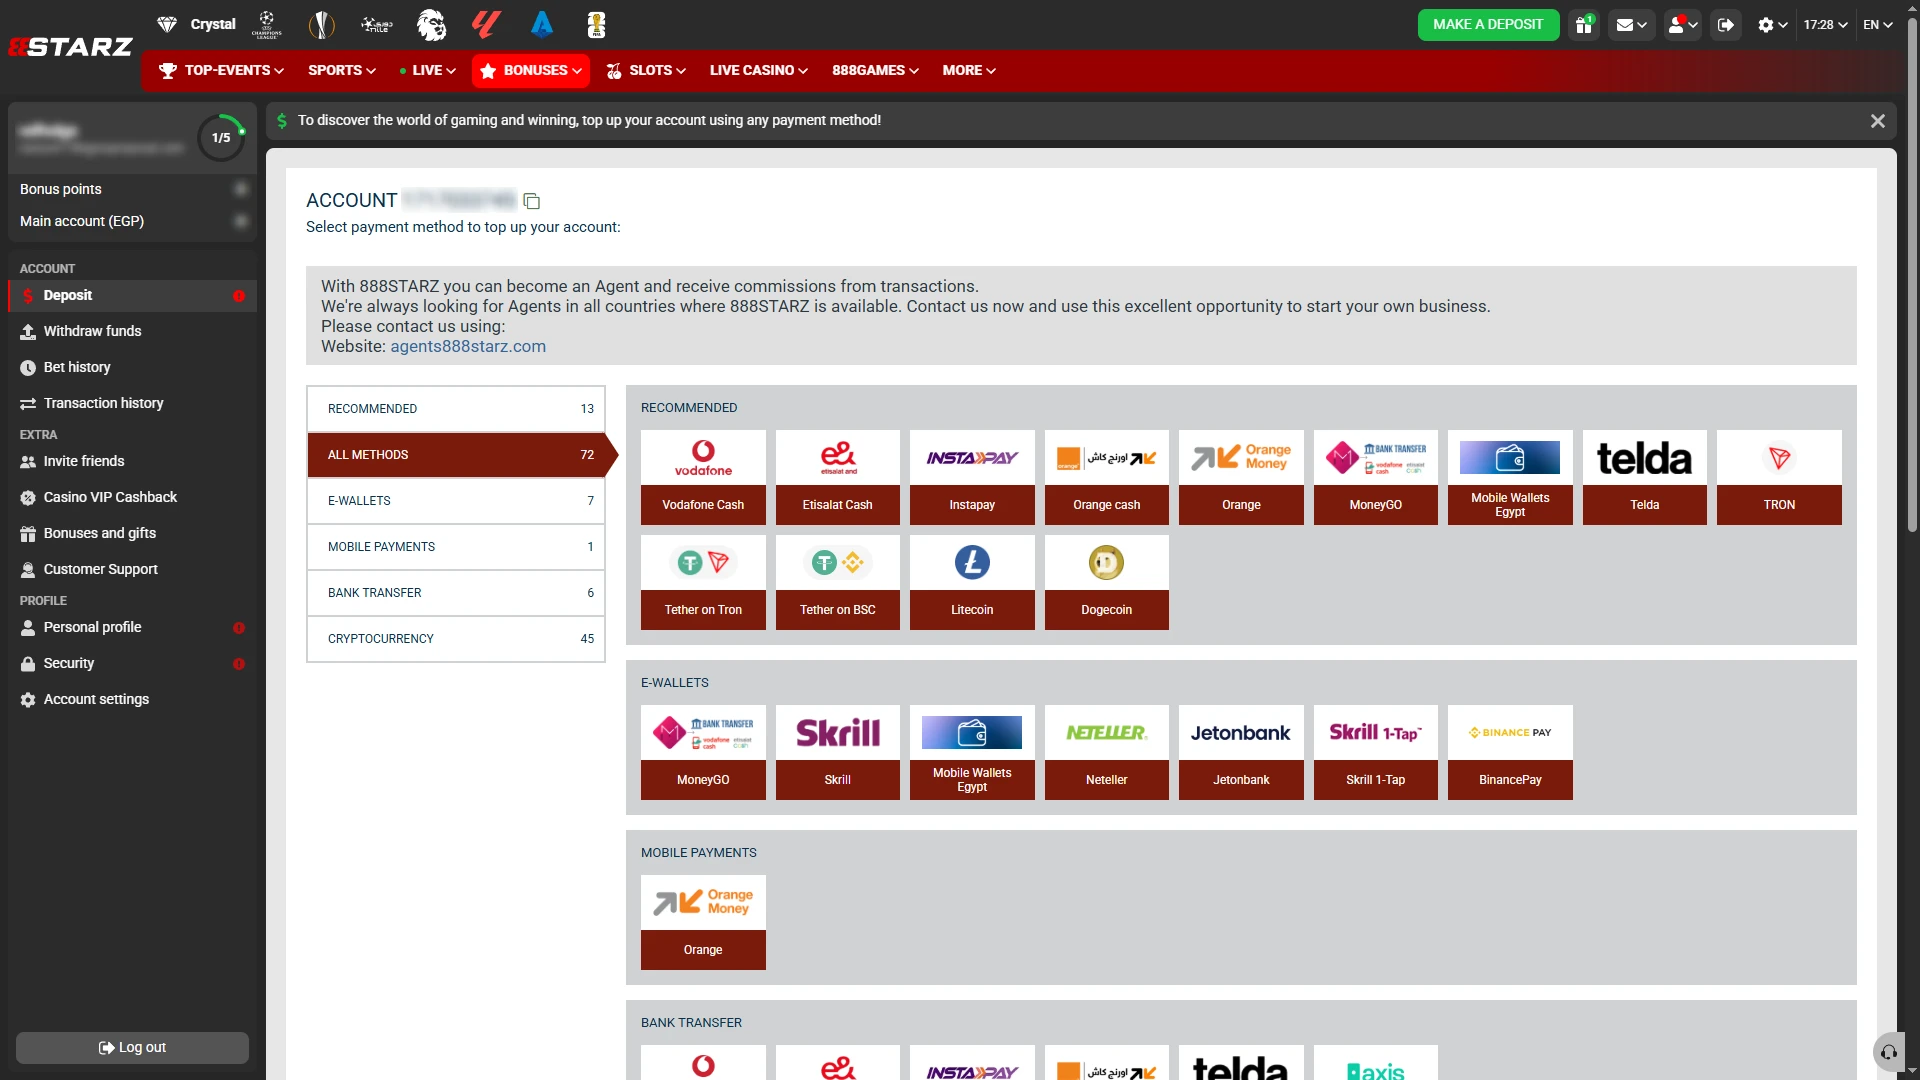The height and width of the screenshot is (1080, 1920).
Task: Choose Etisalat Cash payment method
Action: [838, 478]
